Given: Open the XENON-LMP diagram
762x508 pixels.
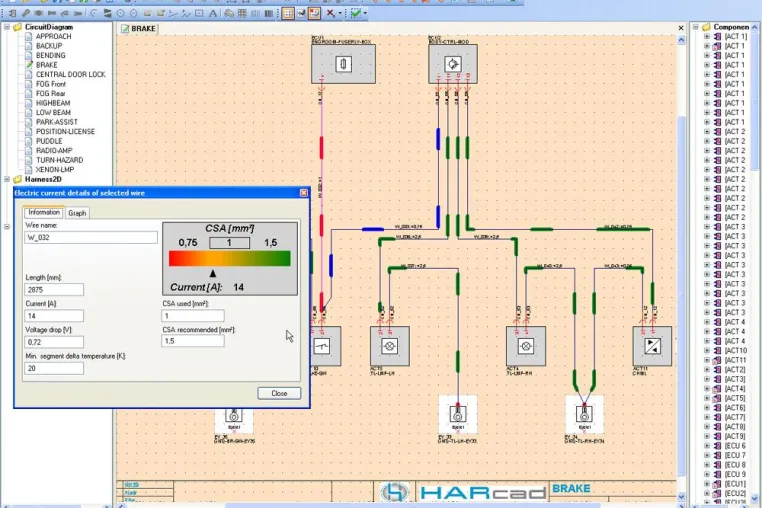Looking at the screenshot, I should [55, 170].
